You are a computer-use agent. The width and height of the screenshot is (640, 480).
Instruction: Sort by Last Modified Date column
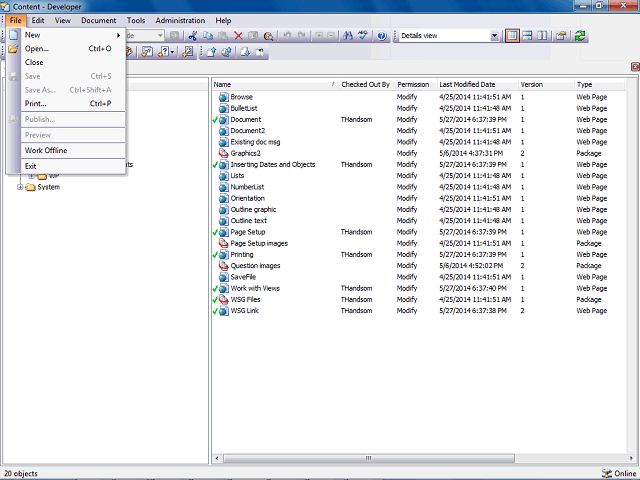click(478, 84)
